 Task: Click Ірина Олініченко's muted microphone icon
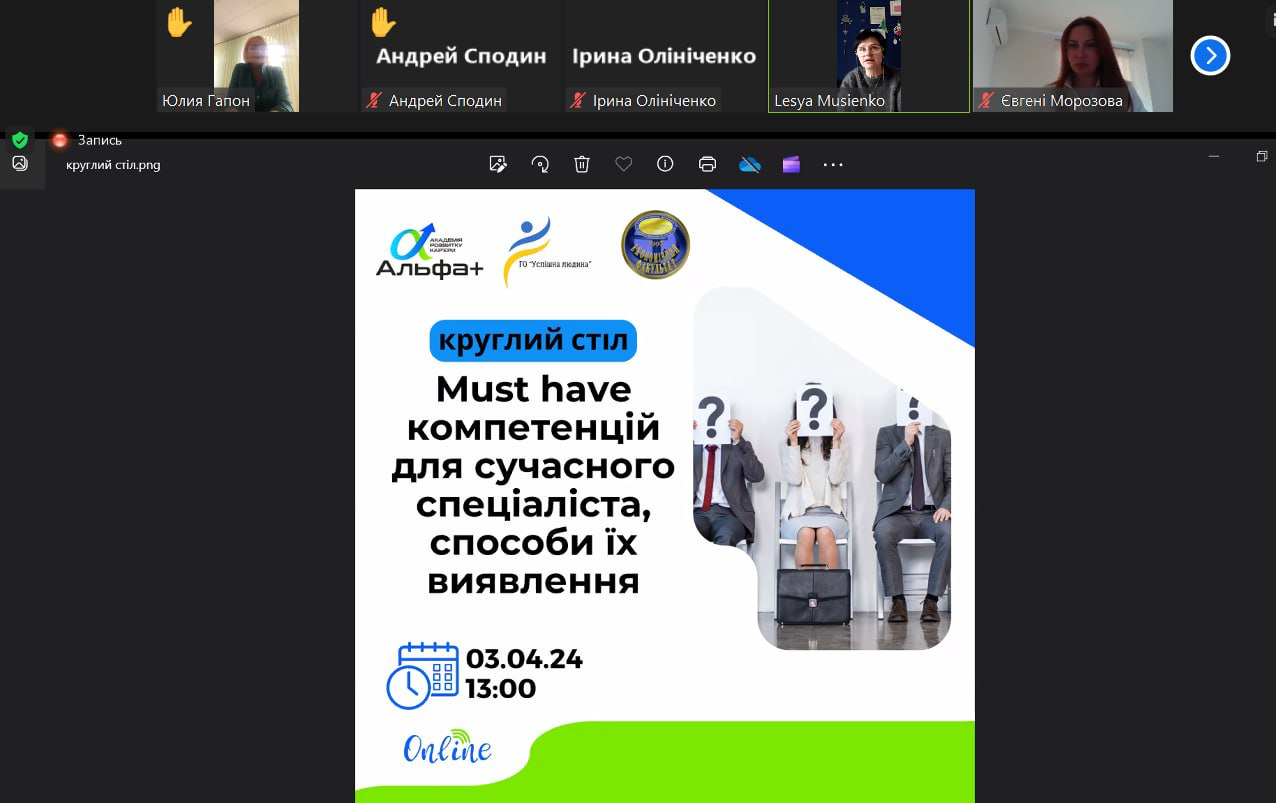(x=577, y=100)
